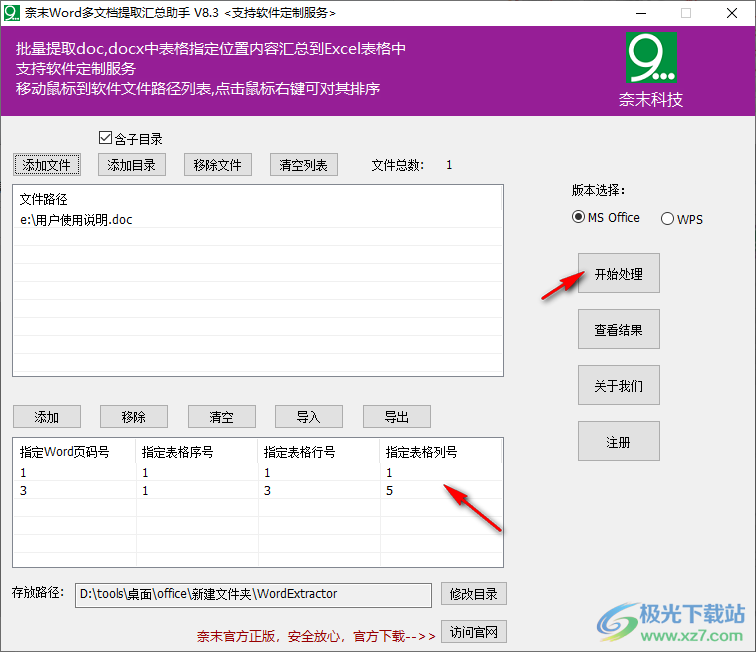Toggle the 含子目录 checkbox
This screenshot has height=652, width=756.
(x=105, y=138)
